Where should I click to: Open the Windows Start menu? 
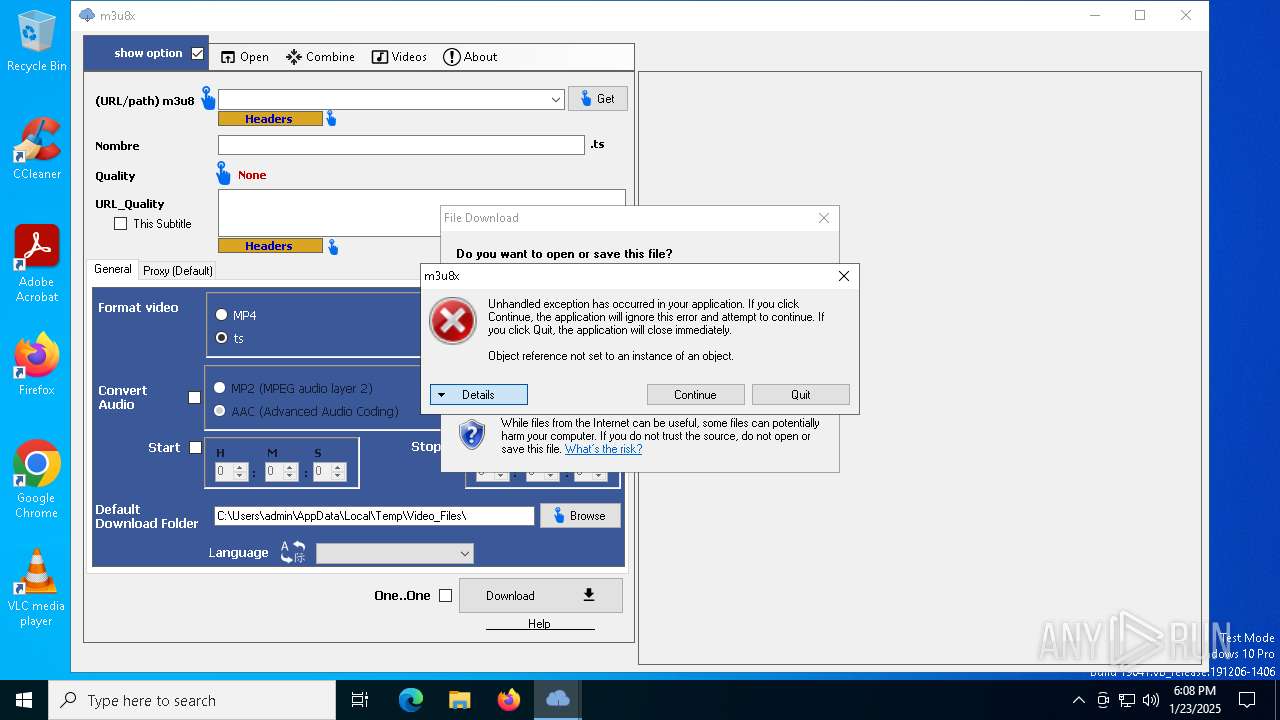coord(24,700)
